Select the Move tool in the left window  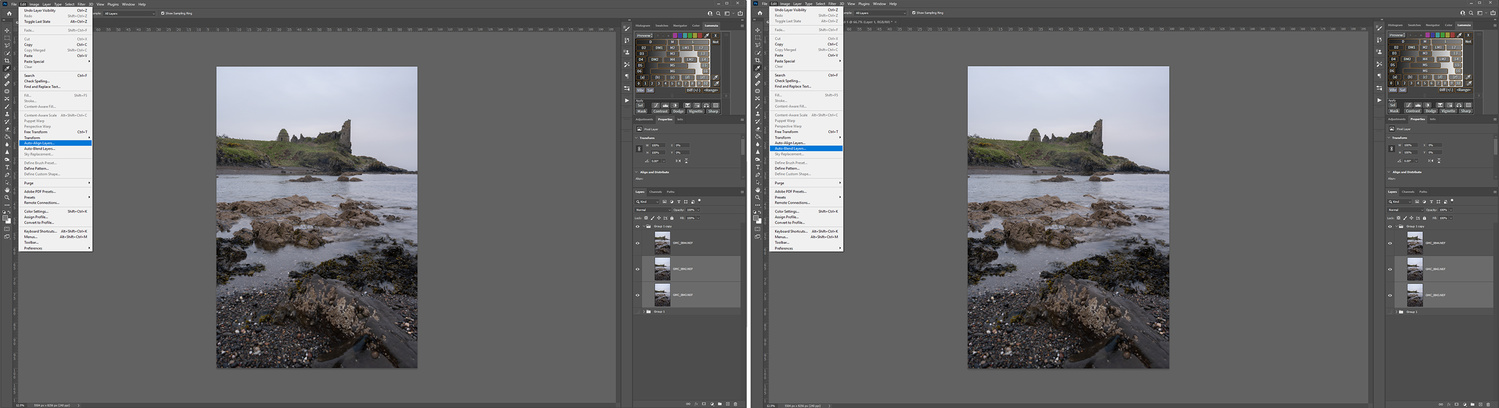(x=6, y=30)
